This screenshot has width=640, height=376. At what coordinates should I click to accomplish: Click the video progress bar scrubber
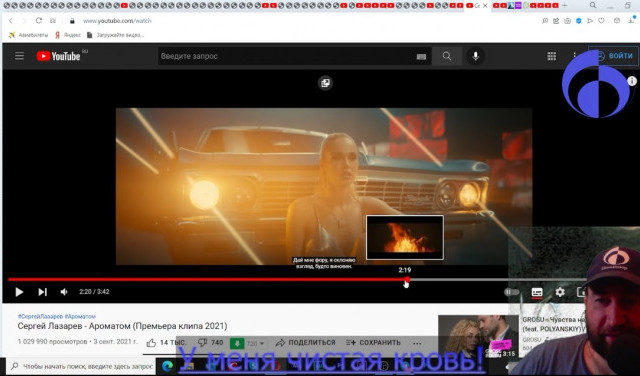tap(407, 280)
